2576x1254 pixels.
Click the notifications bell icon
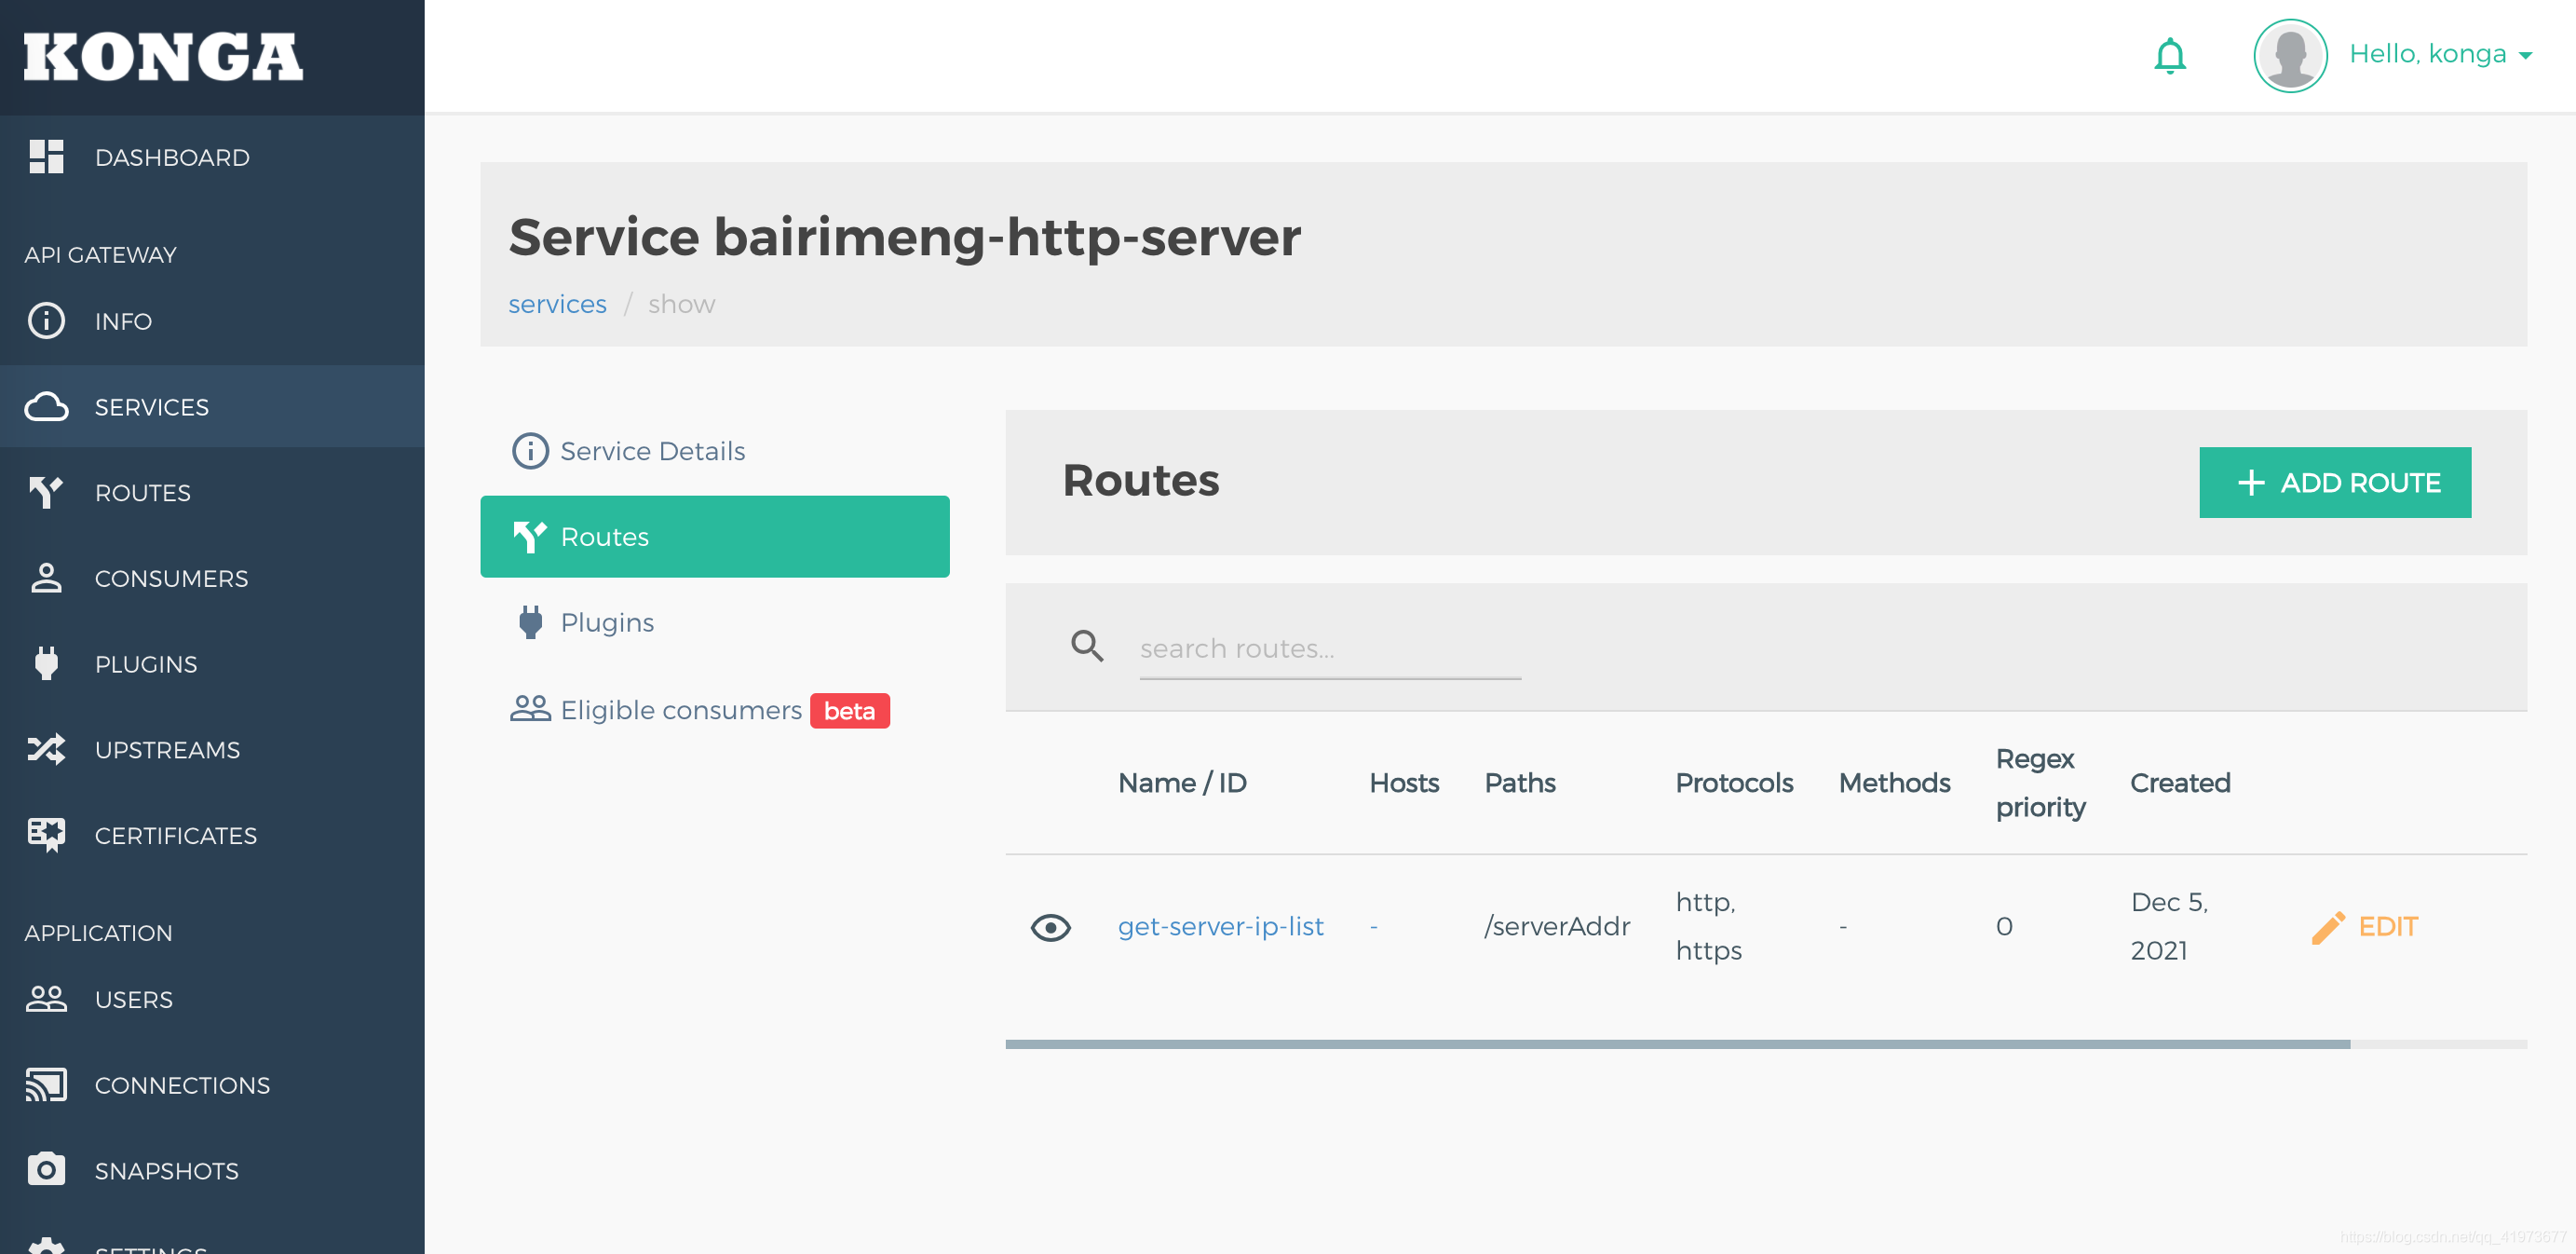(2169, 56)
